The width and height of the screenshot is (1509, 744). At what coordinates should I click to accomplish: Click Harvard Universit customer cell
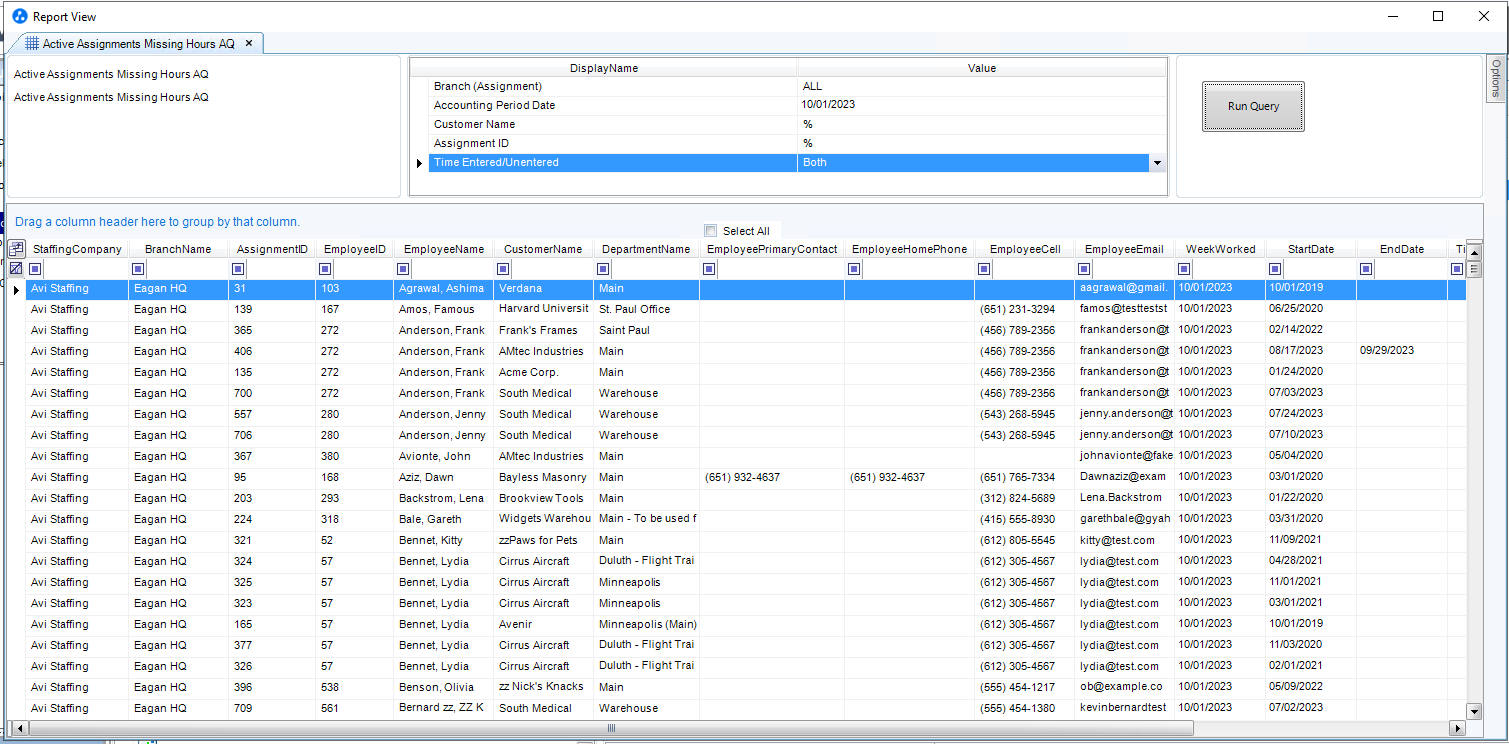[543, 309]
